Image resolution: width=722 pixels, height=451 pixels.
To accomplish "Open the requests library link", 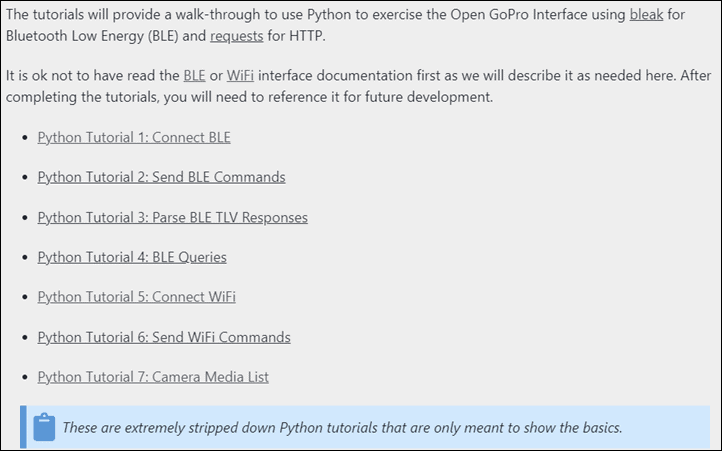I will tap(237, 36).
